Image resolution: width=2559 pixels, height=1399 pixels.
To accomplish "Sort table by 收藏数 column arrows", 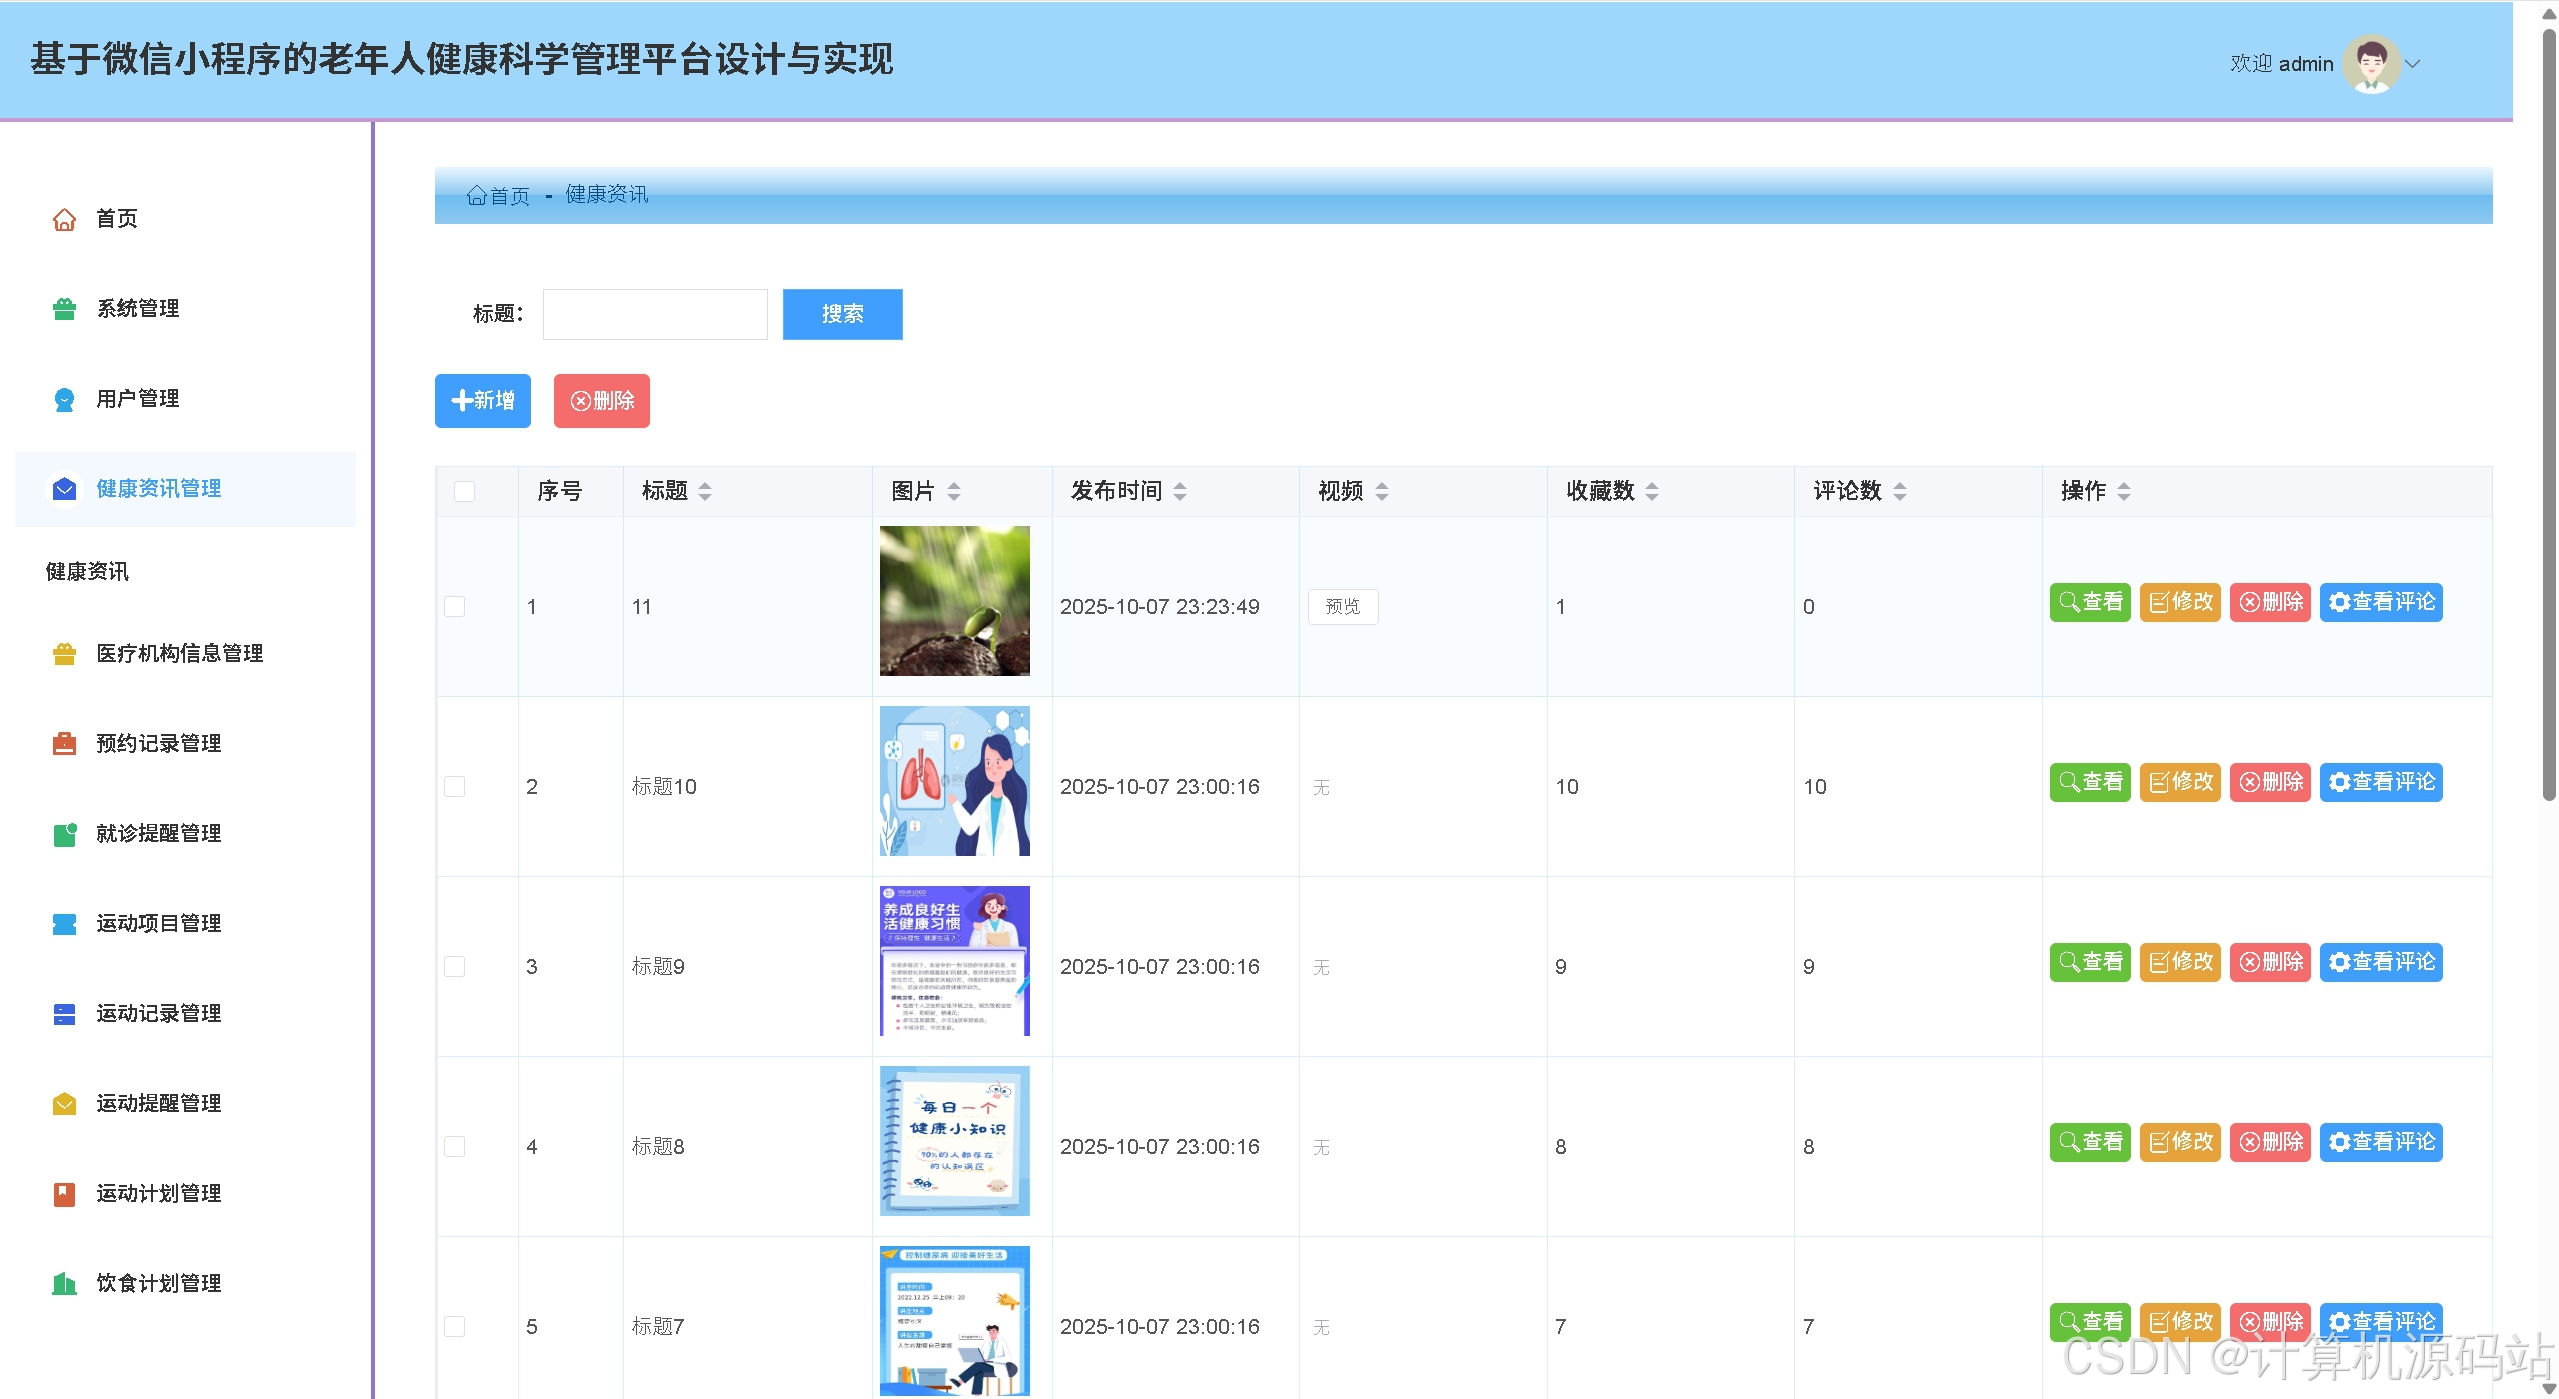I will coord(1652,491).
